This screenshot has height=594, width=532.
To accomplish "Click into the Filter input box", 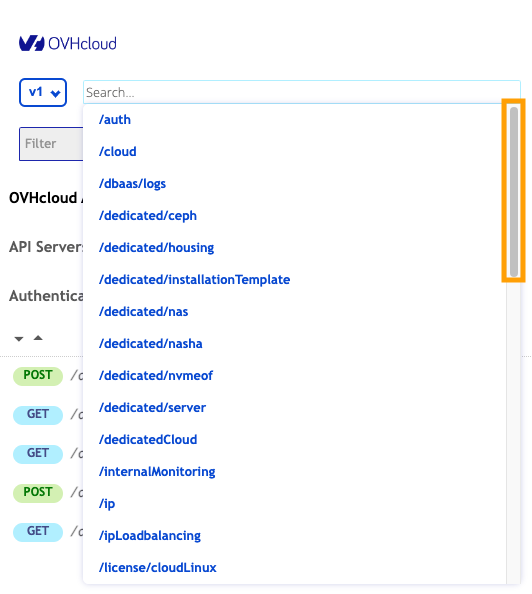I will [51, 144].
